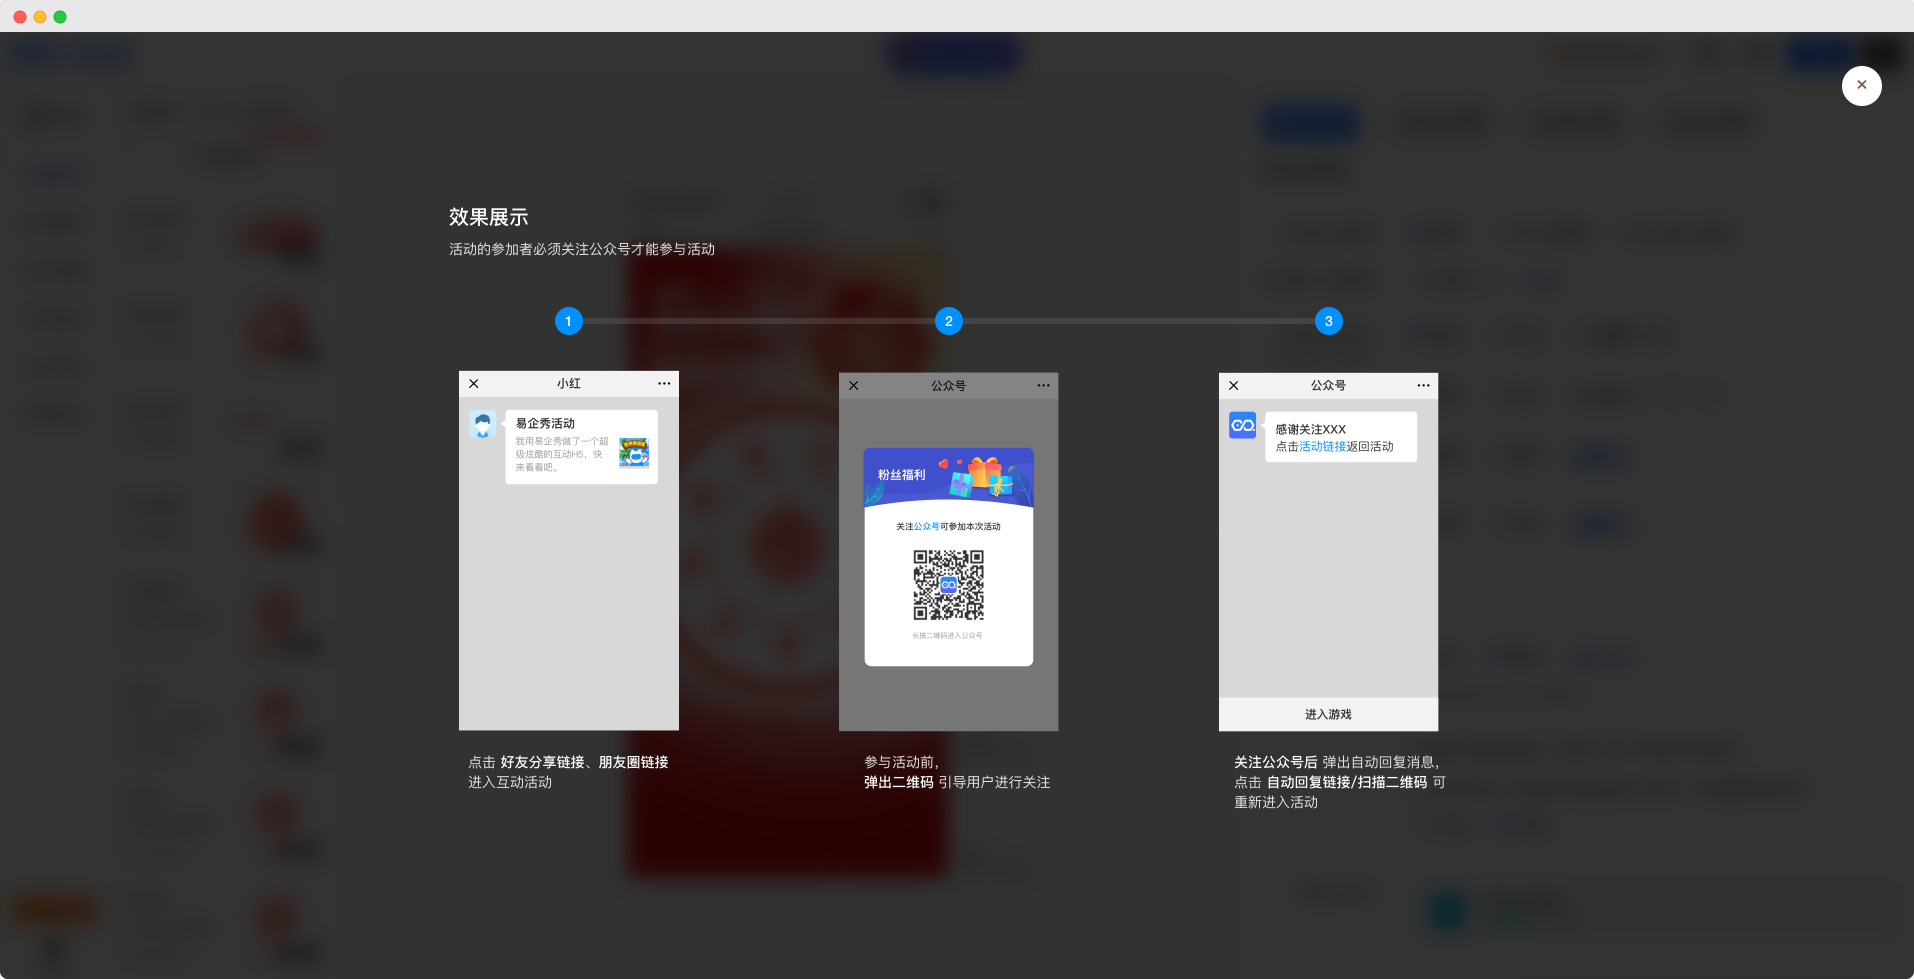The height and width of the screenshot is (979, 1914).
Task: Click the game thumbnail in the 易企秀活动 card
Action: click(634, 453)
